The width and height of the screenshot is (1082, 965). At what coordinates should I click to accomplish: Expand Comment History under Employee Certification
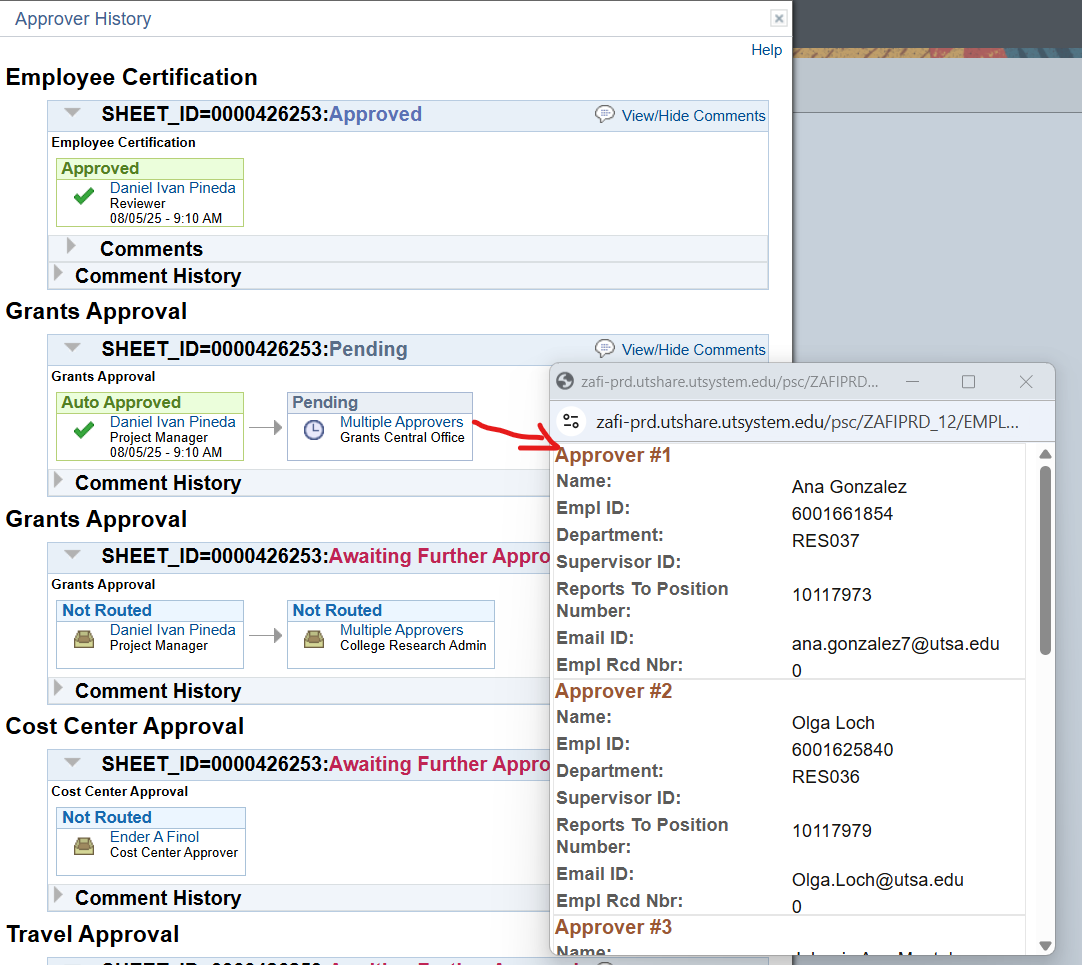(x=58, y=273)
